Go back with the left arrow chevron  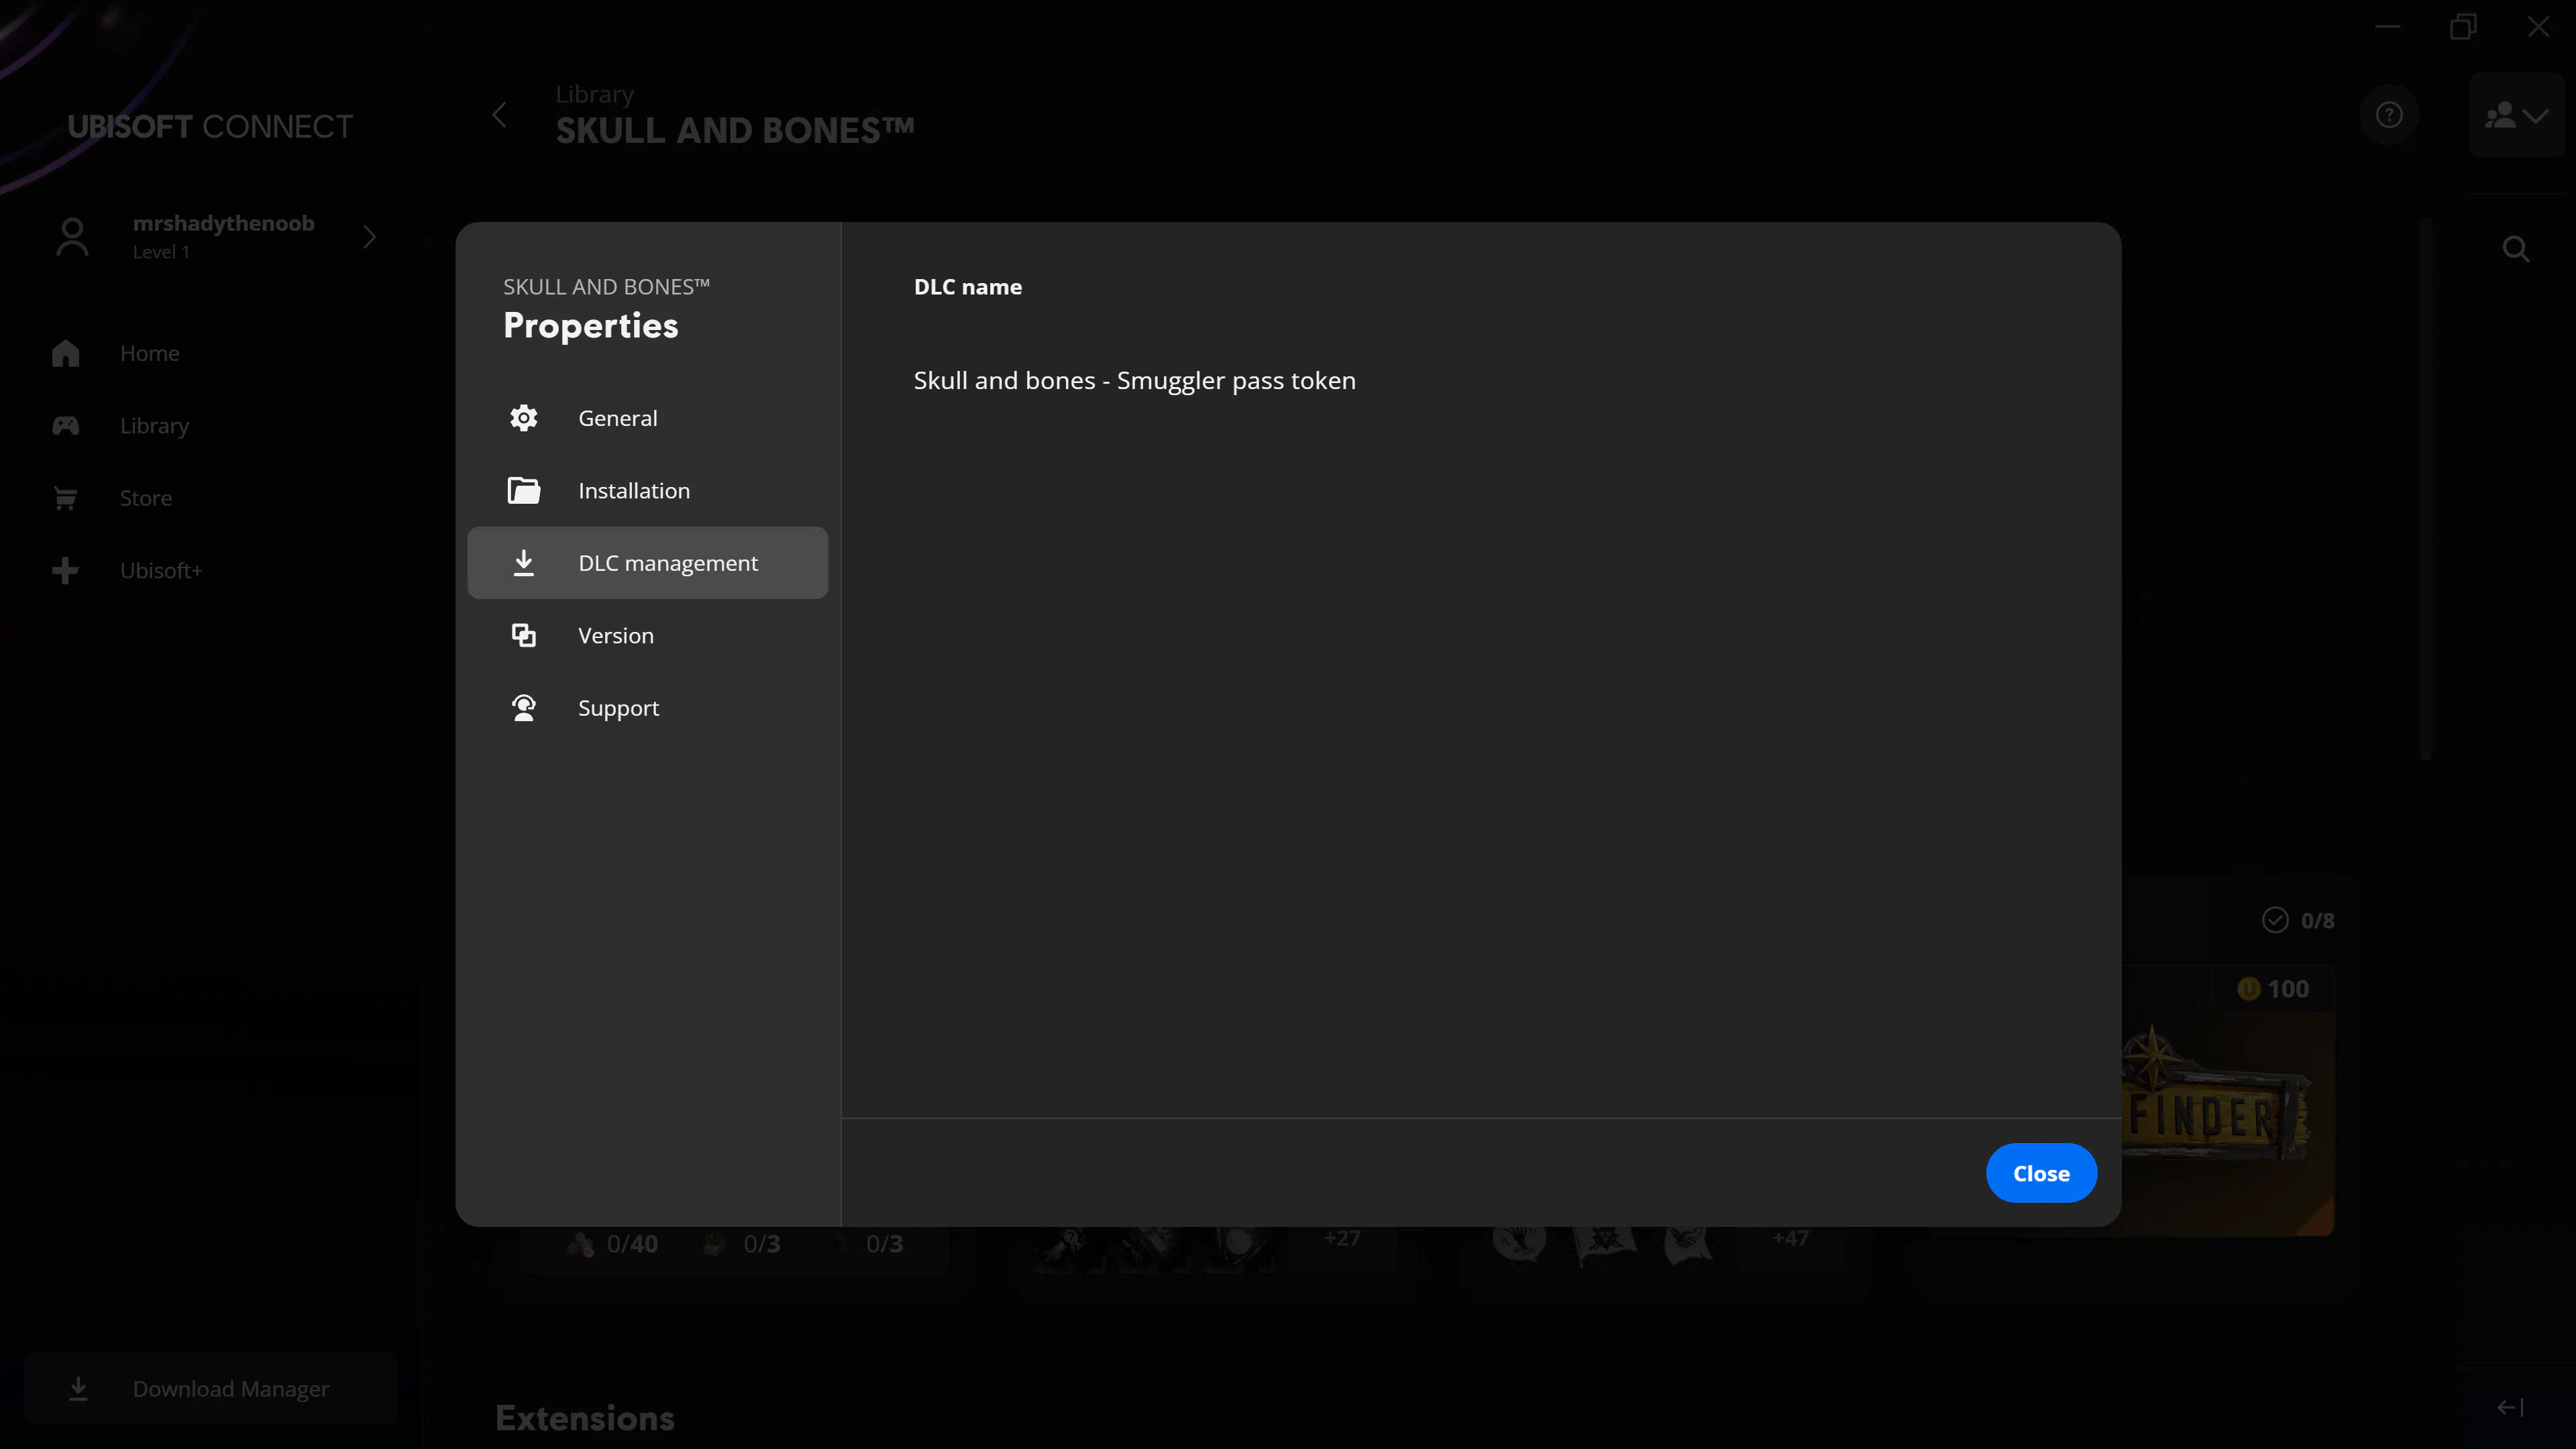500,115
